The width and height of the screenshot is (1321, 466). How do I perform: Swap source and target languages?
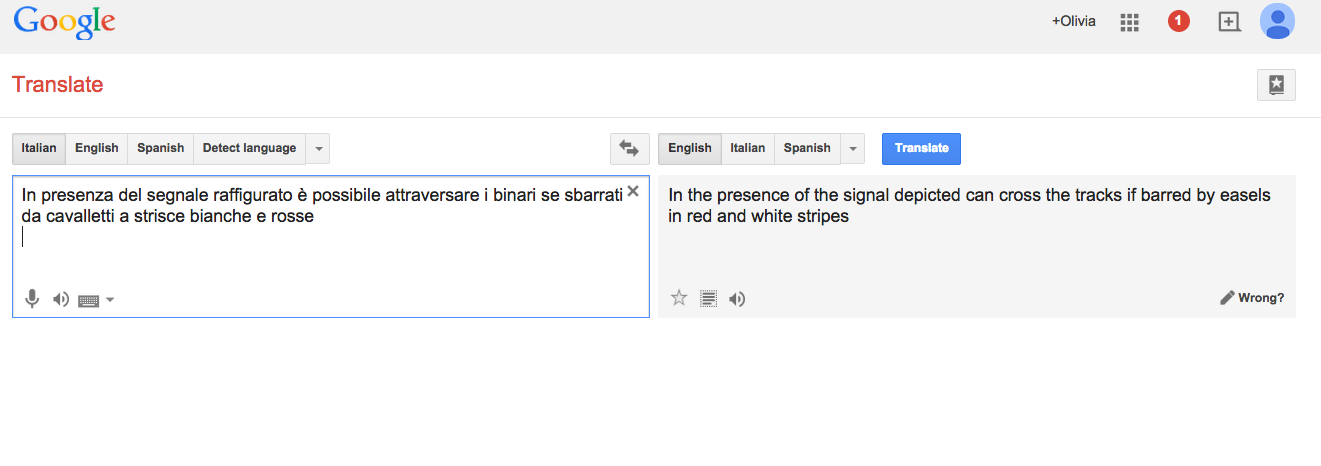[629, 148]
